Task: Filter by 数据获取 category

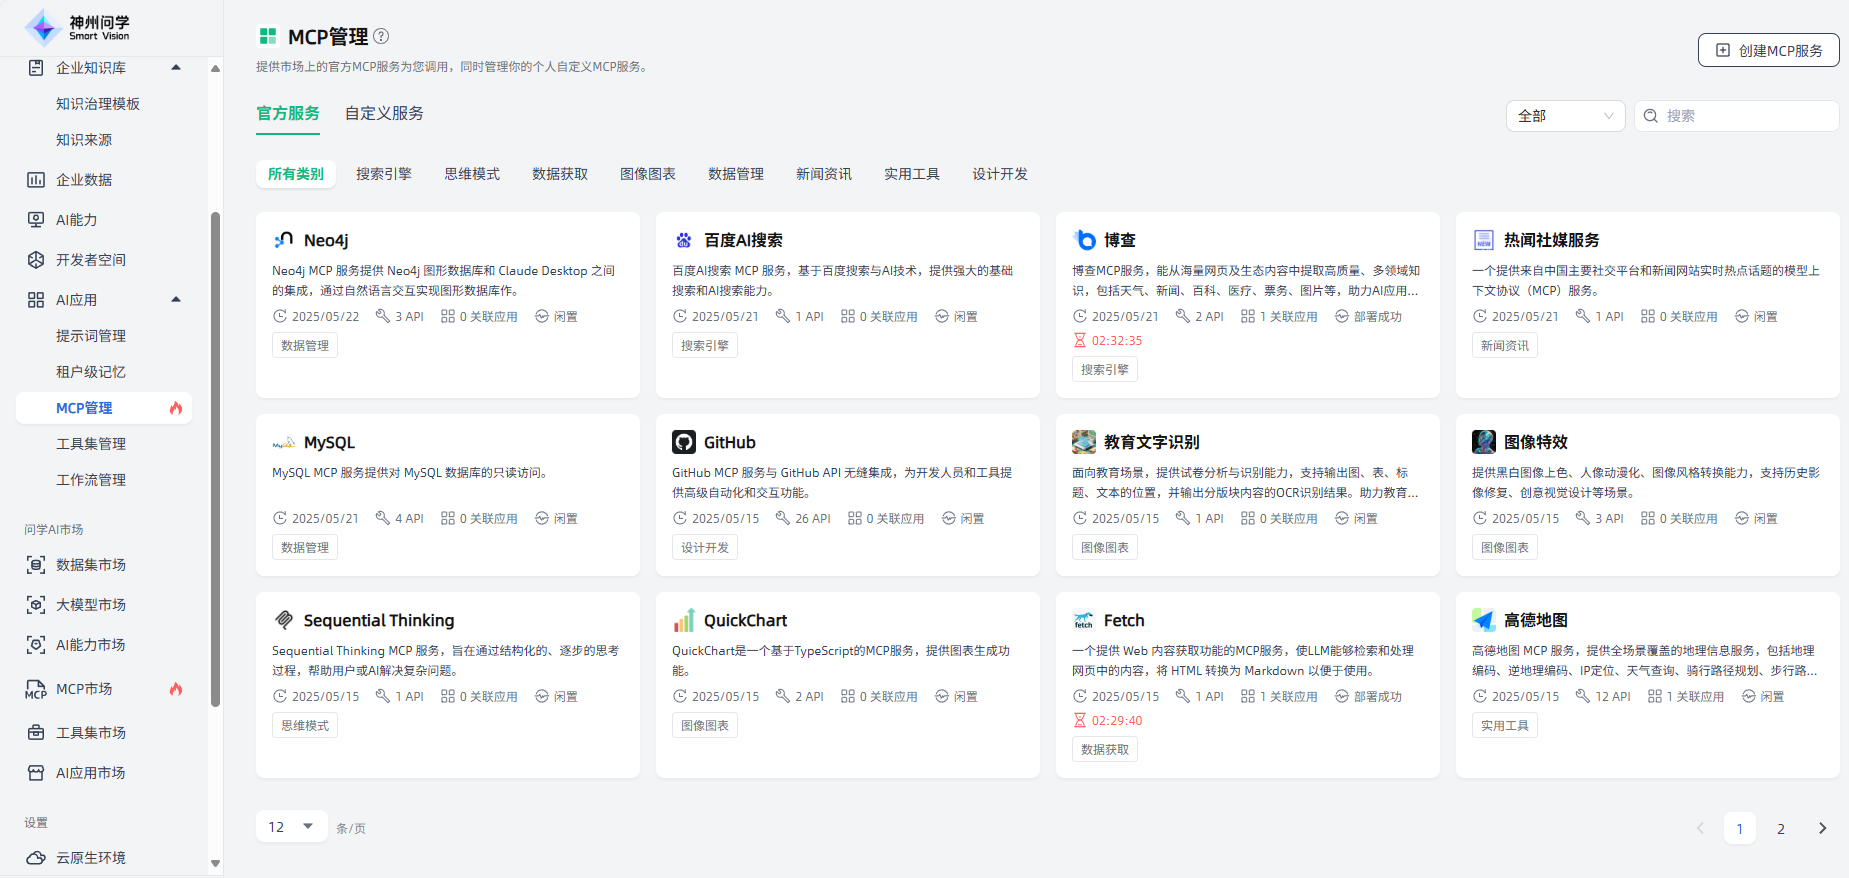Action: pyautogui.click(x=560, y=174)
